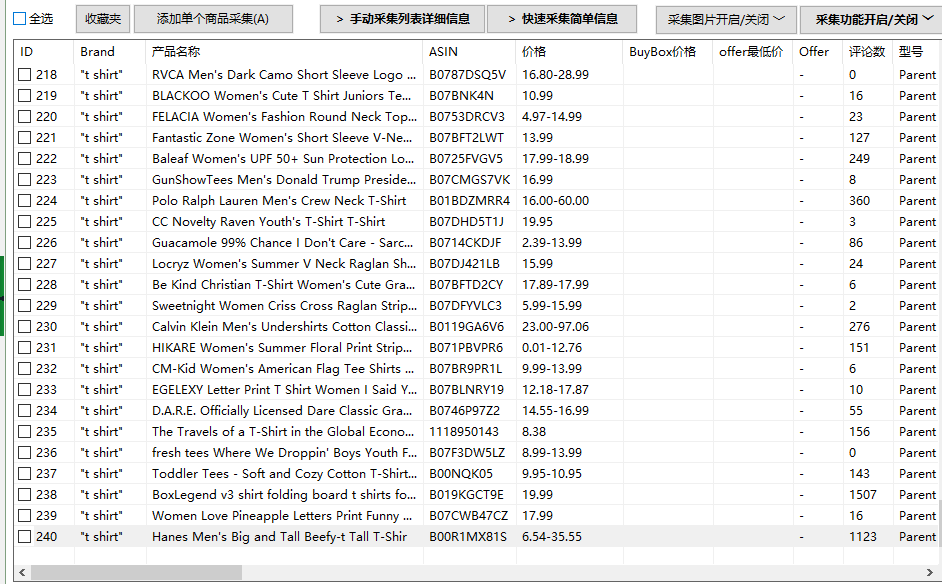Image resolution: width=942 pixels, height=584 pixels.
Task: Click the horizontal scrollbar thumb
Action: [x=136, y=573]
